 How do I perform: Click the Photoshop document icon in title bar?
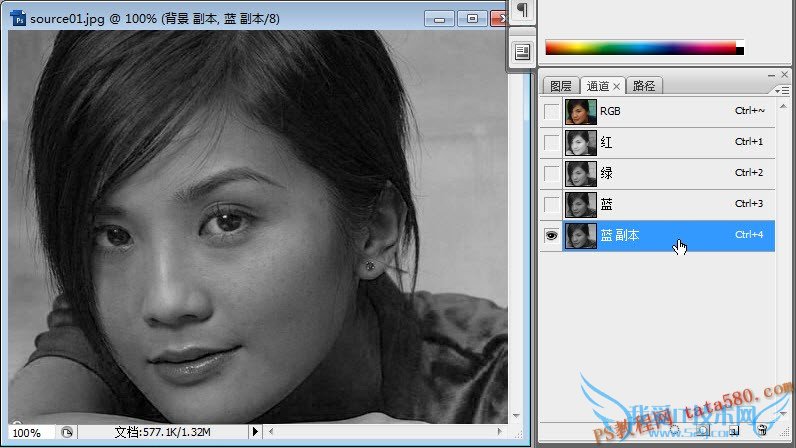(17, 18)
